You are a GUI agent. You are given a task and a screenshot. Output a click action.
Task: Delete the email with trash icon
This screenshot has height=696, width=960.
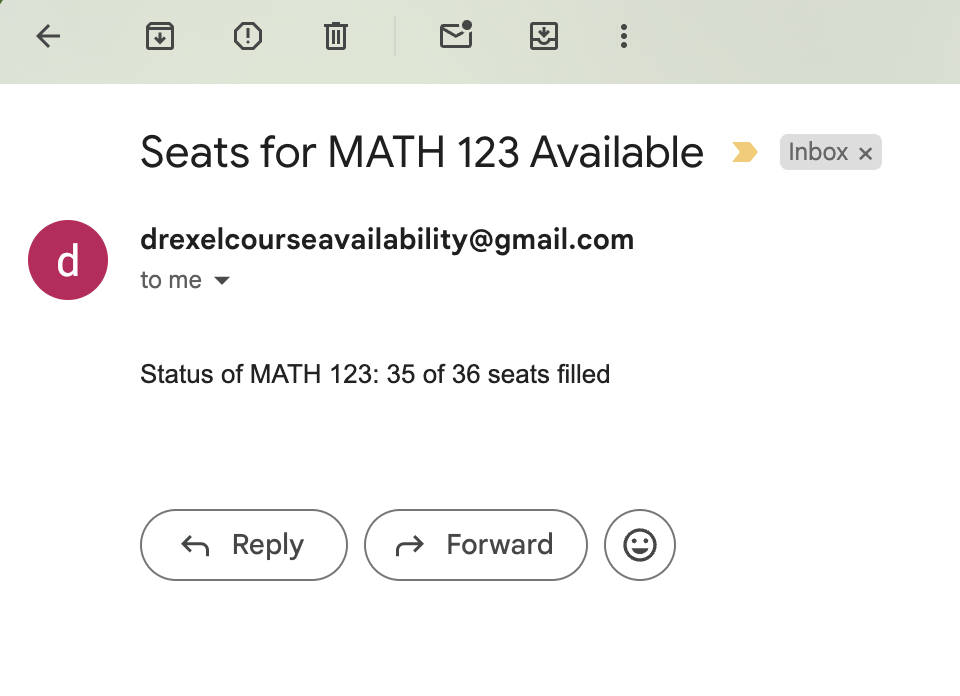335,37
